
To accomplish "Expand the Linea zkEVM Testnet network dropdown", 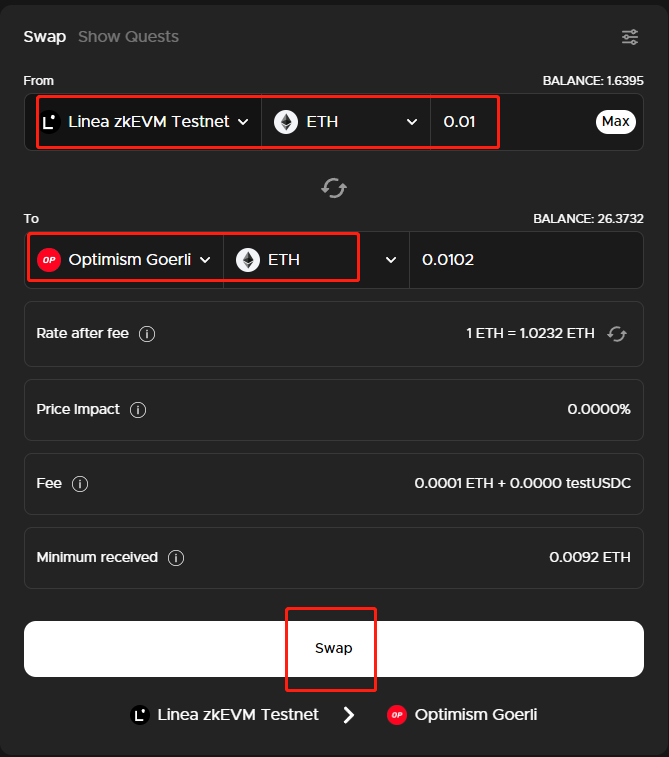I will [x=242, y=122].
